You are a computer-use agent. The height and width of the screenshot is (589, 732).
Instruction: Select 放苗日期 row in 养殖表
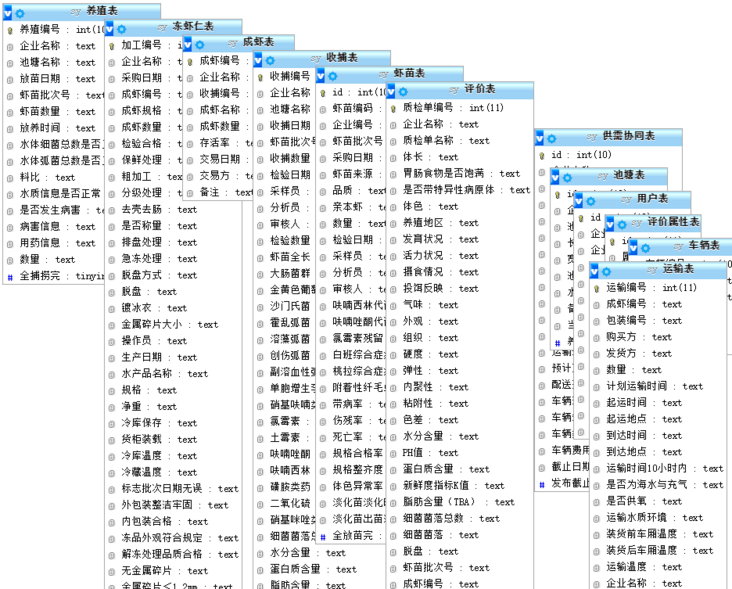pos(53,78)
